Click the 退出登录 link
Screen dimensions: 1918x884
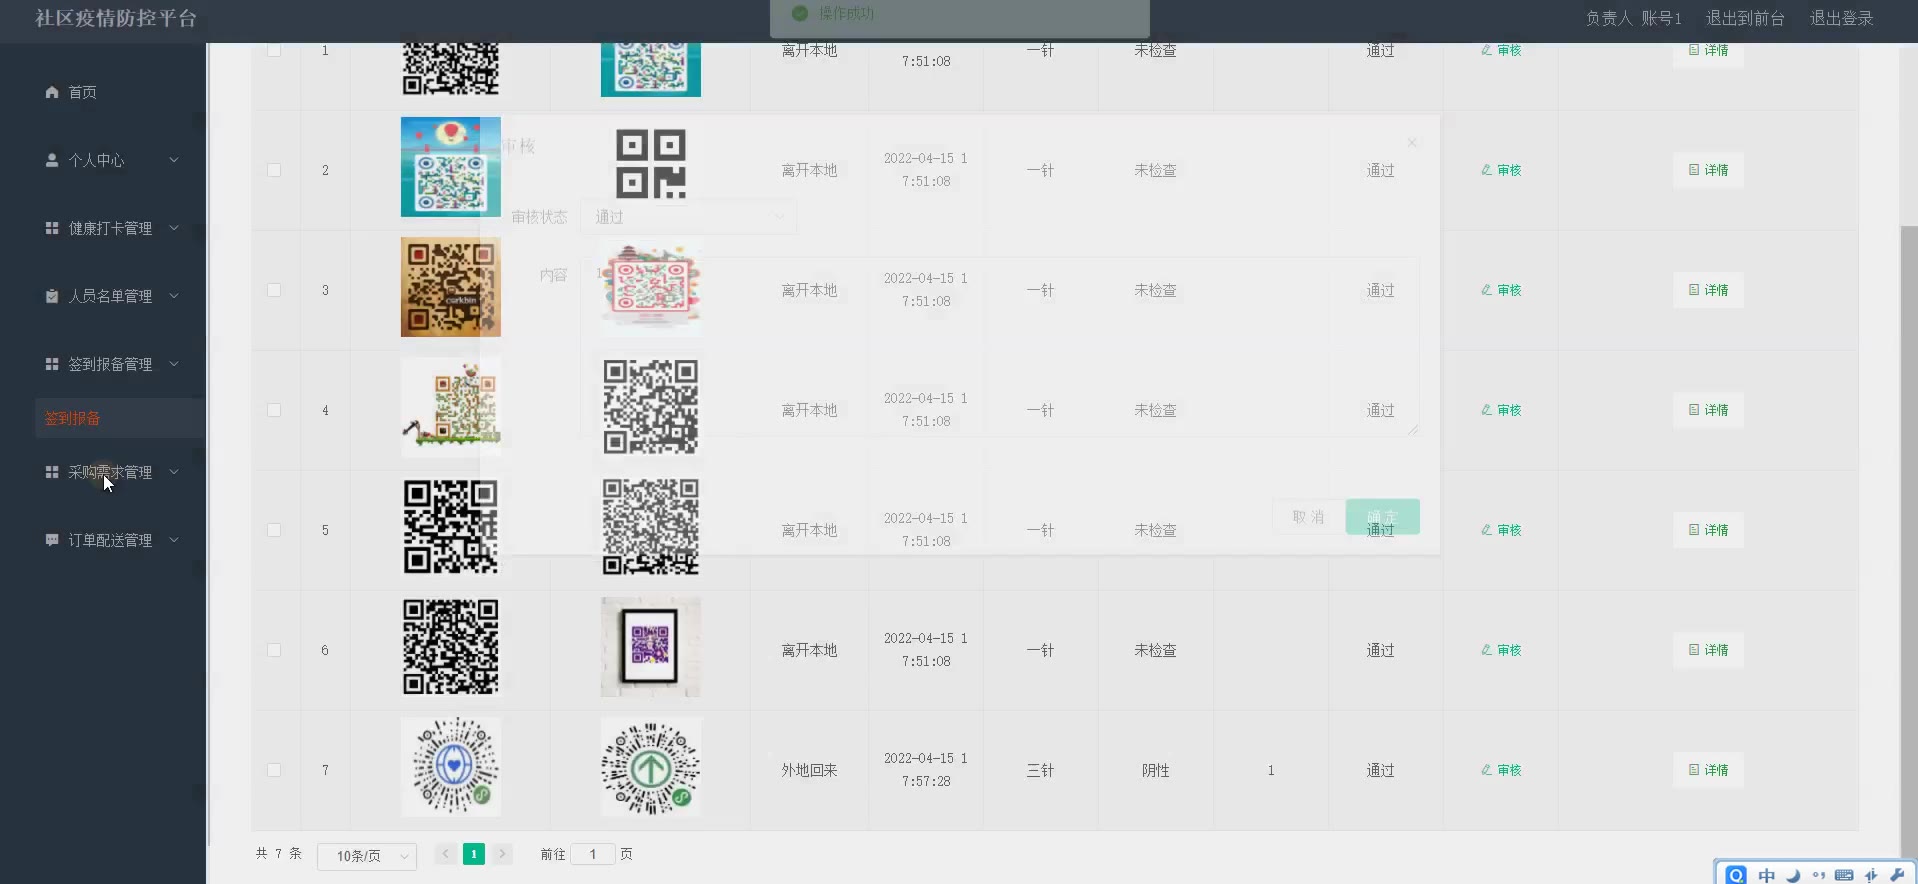click(1841, 18)
